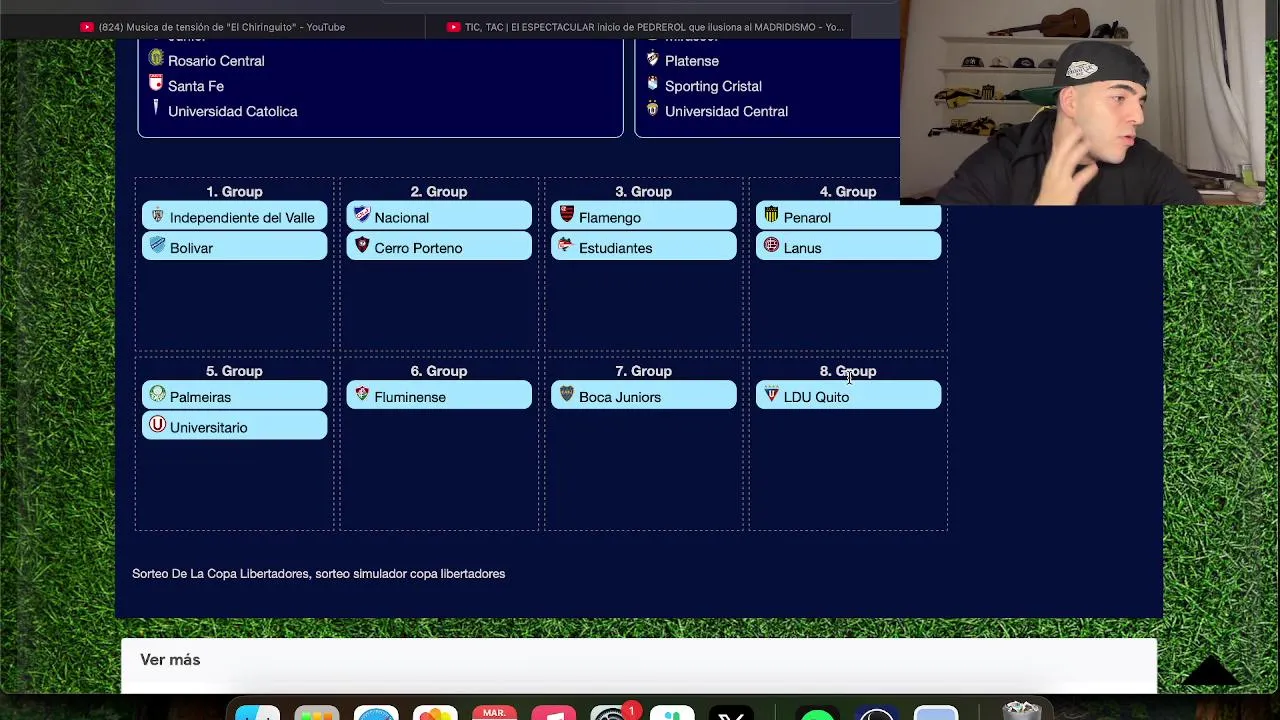
Task: Open Calendar from the dock
Action: 494,711
